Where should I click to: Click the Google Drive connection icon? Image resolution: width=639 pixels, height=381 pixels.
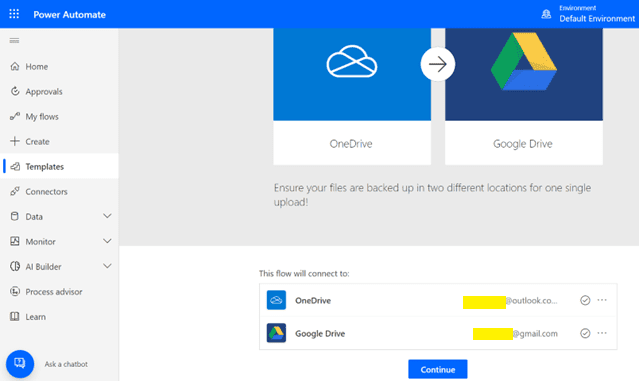pyautogui.click(x=276, y=333)
